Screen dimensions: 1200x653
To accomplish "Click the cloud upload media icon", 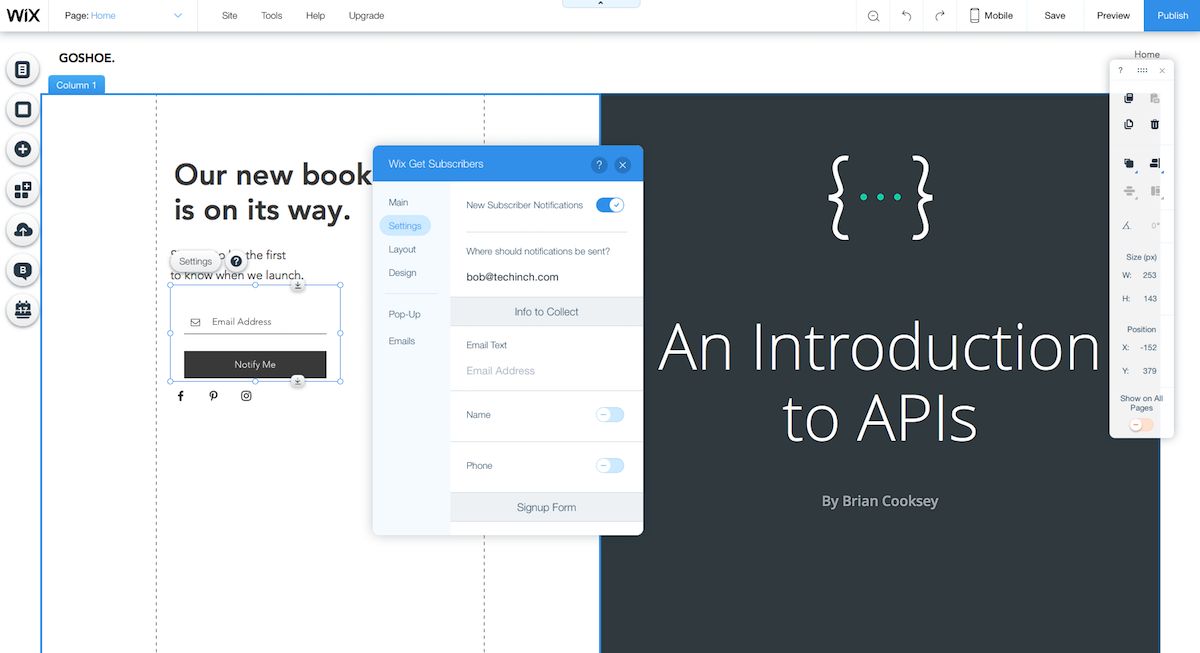I will coord(23,230).
